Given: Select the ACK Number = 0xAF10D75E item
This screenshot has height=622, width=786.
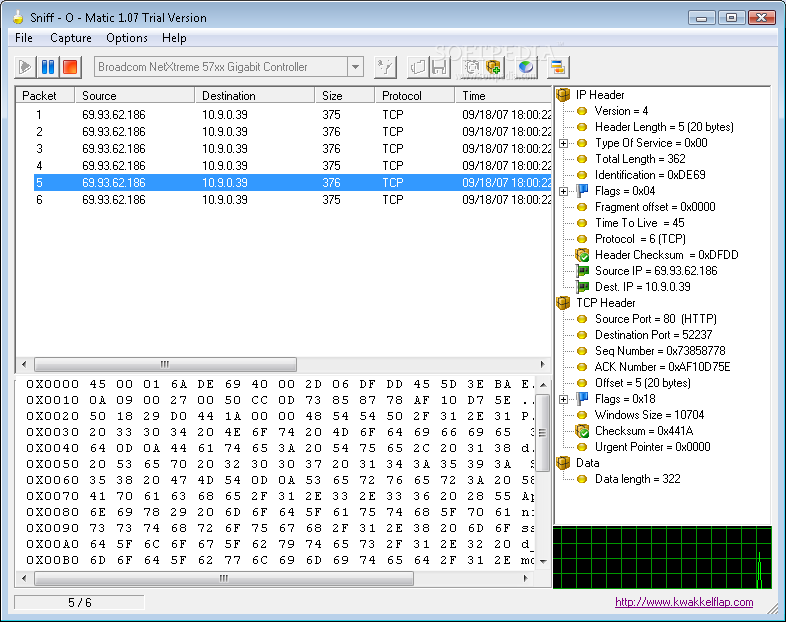Looking at the screenshot, I should pyautogui.click(x=662, y=367).
